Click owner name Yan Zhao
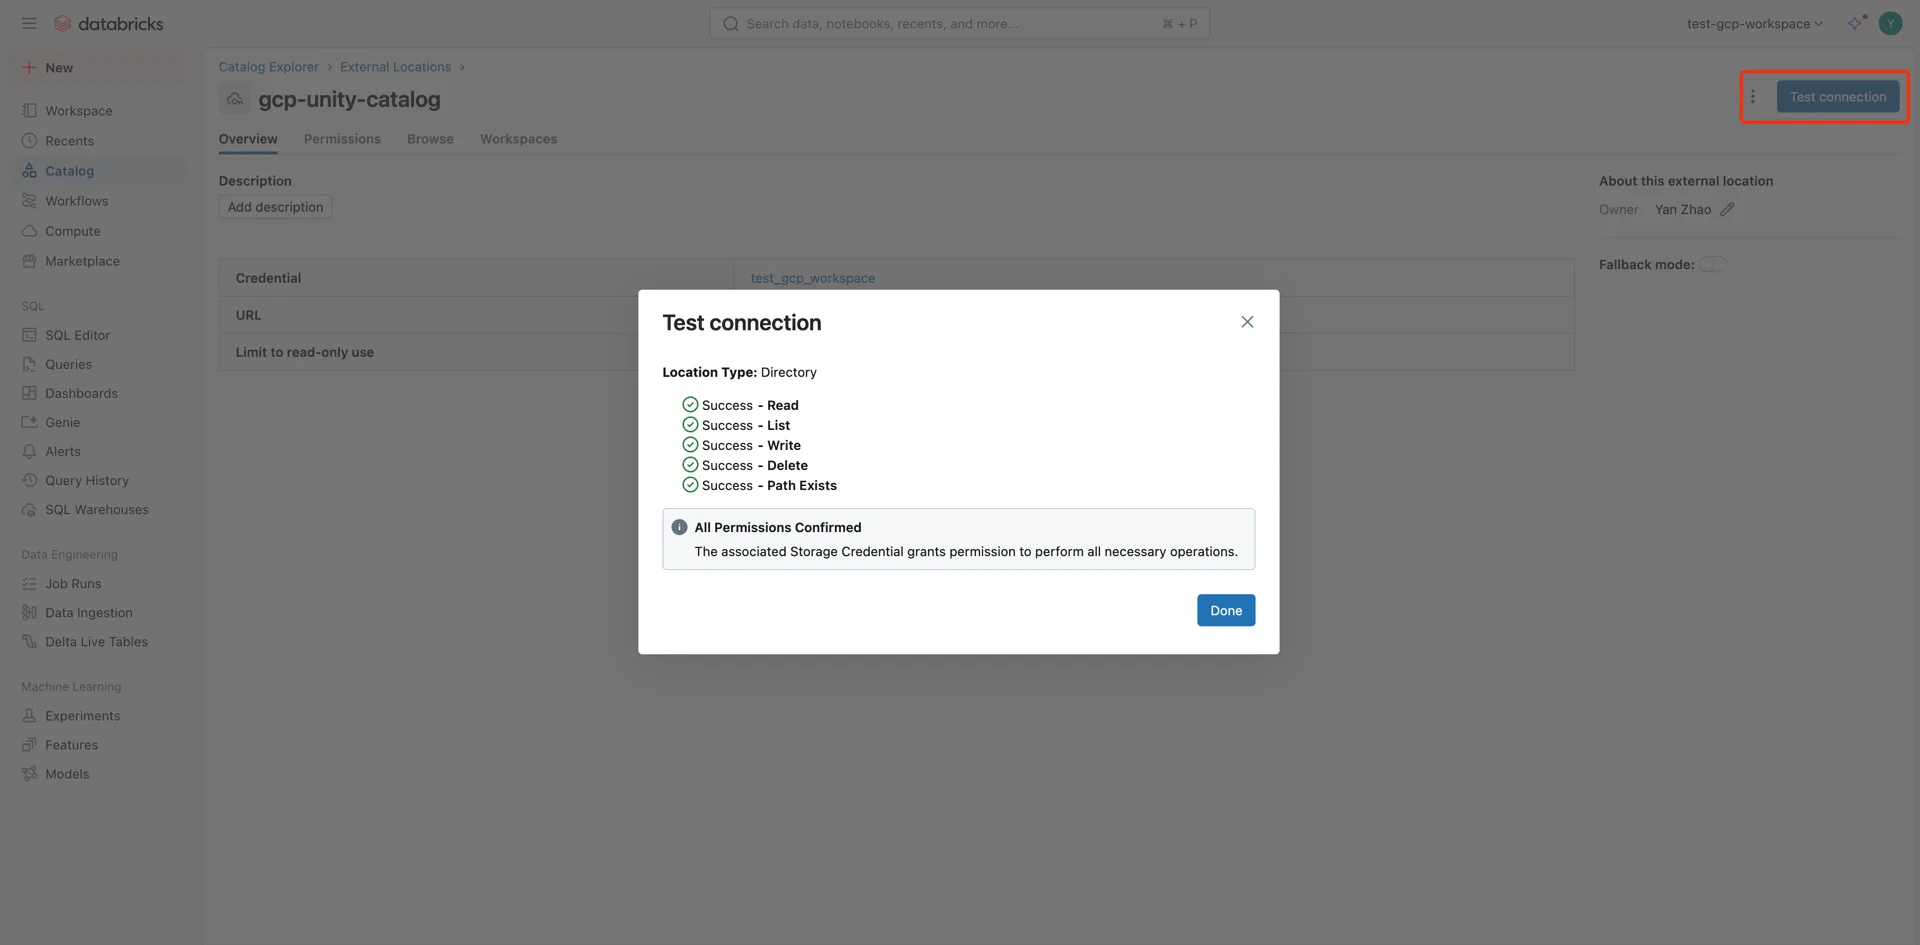The height and width of the screenshot is (945, 1920). coord(1683,209)
